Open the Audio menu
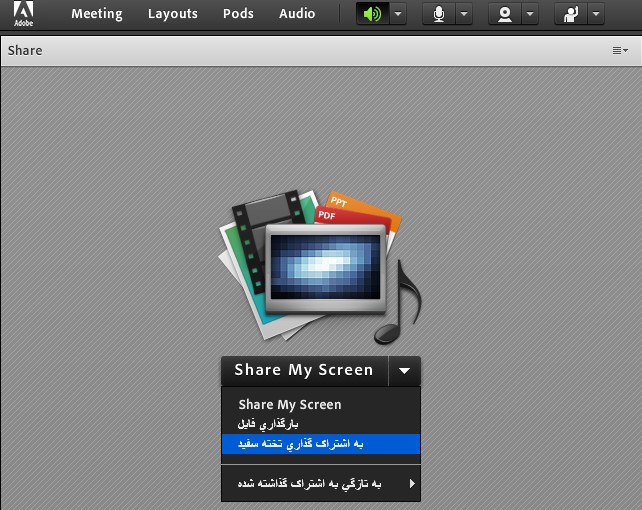Viewport: 642px width, 510px height. click(297, 14)
